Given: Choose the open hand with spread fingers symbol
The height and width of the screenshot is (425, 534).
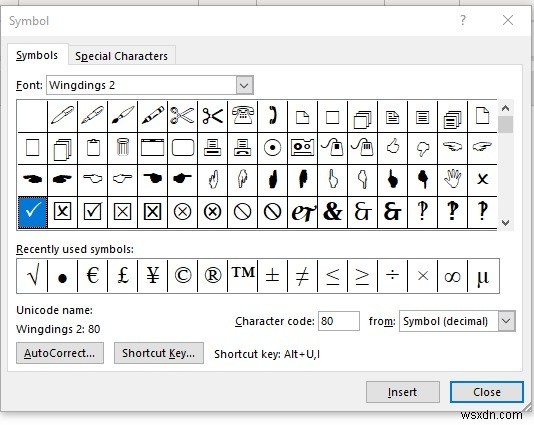Looking at the screenshot, I should tap(452, 179).
